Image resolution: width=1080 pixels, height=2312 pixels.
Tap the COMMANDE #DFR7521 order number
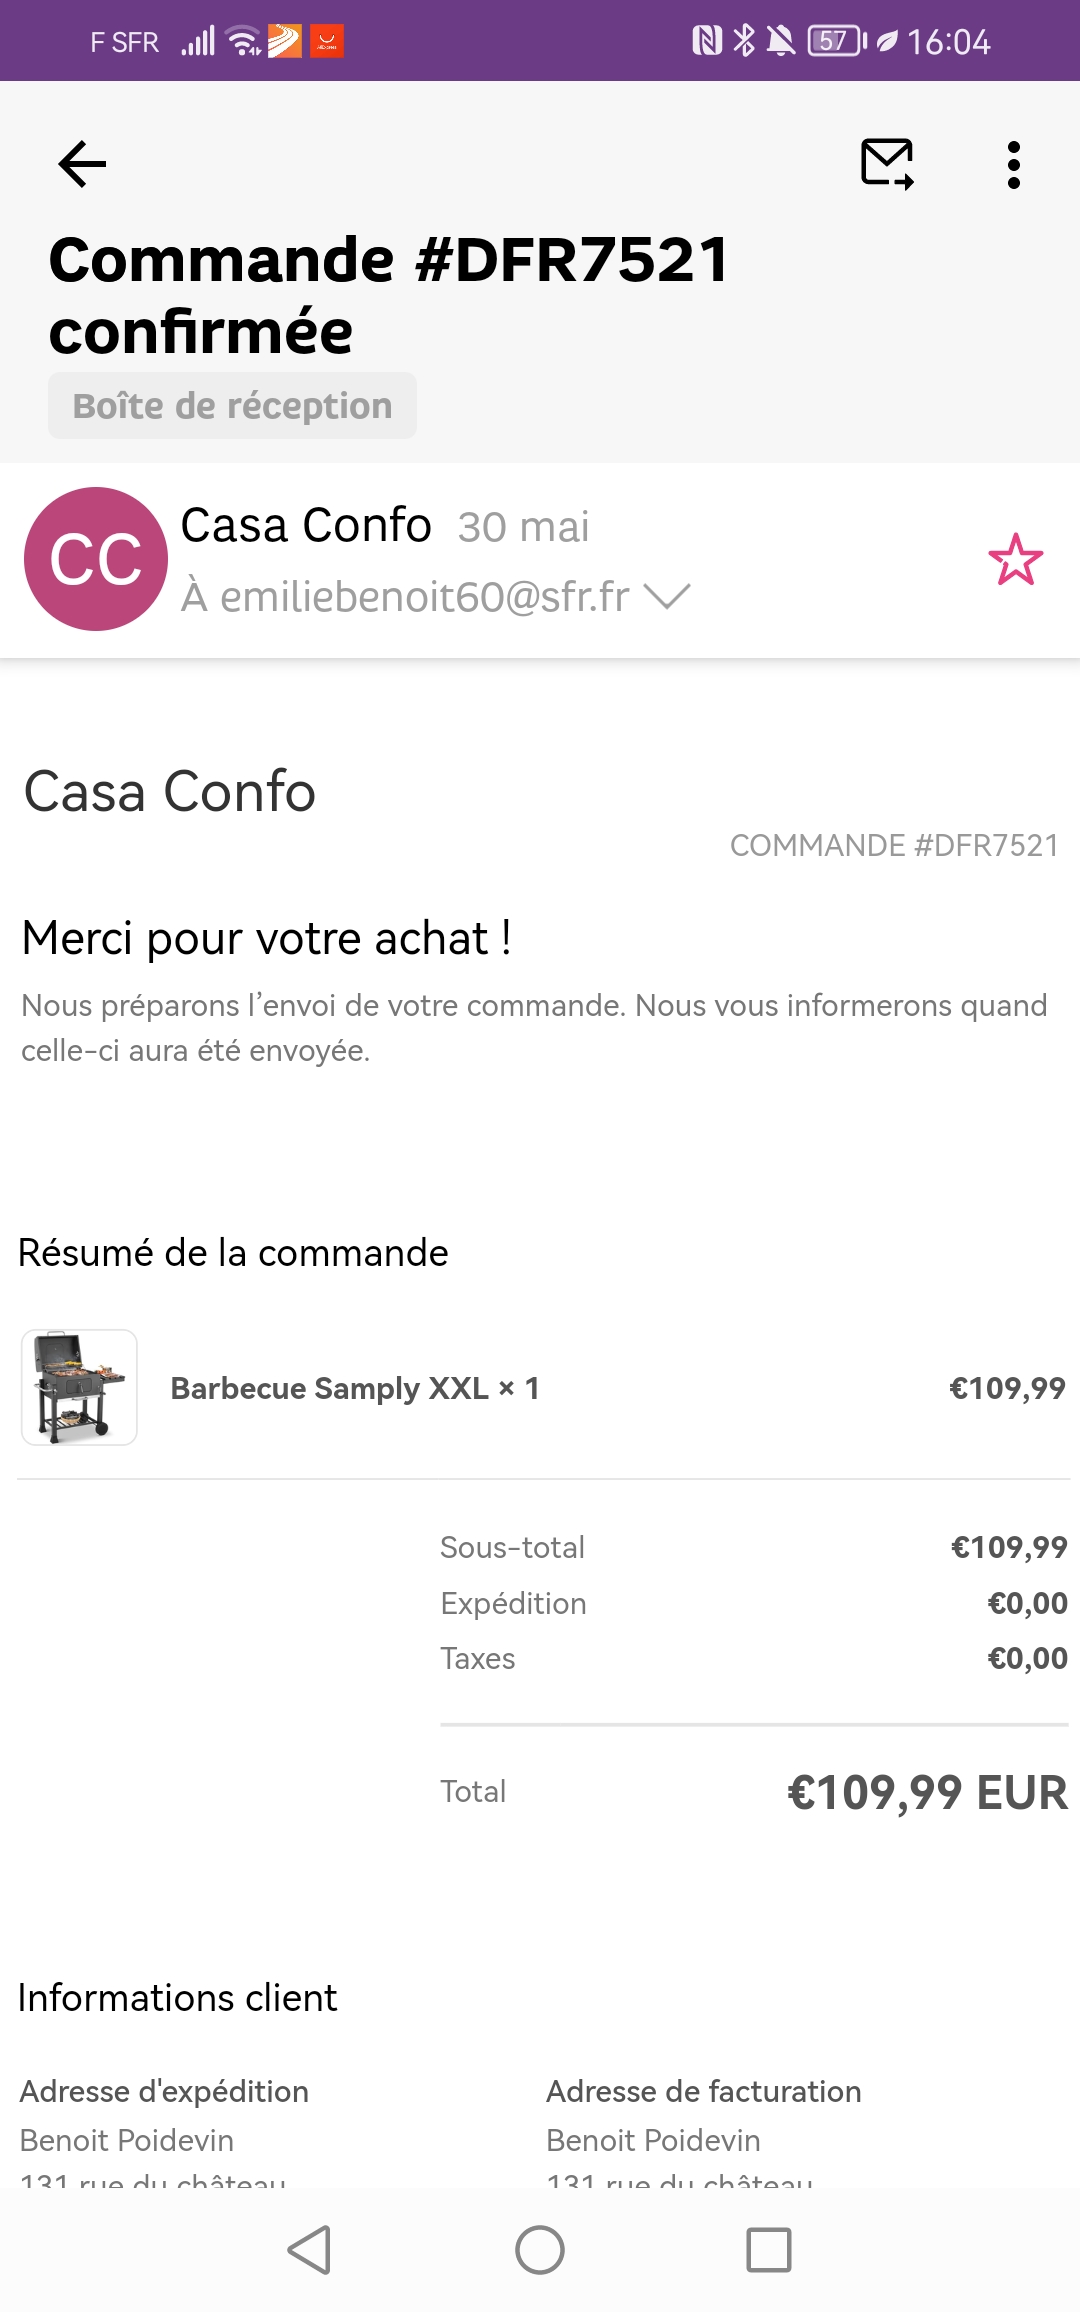(x=894, y=846)
